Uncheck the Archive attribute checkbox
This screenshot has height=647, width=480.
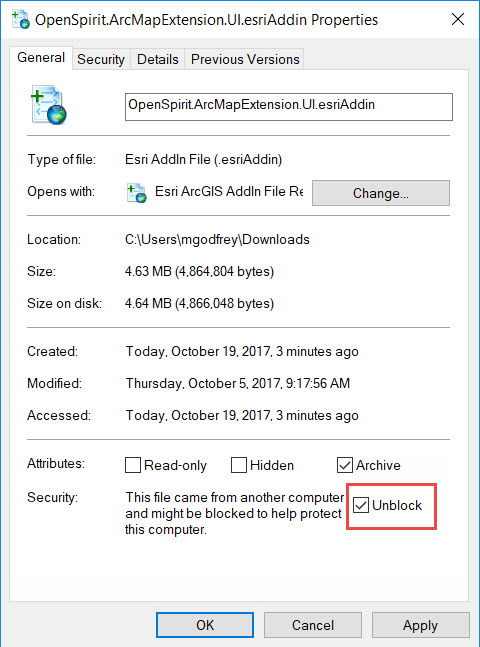[x=345, y=465]
